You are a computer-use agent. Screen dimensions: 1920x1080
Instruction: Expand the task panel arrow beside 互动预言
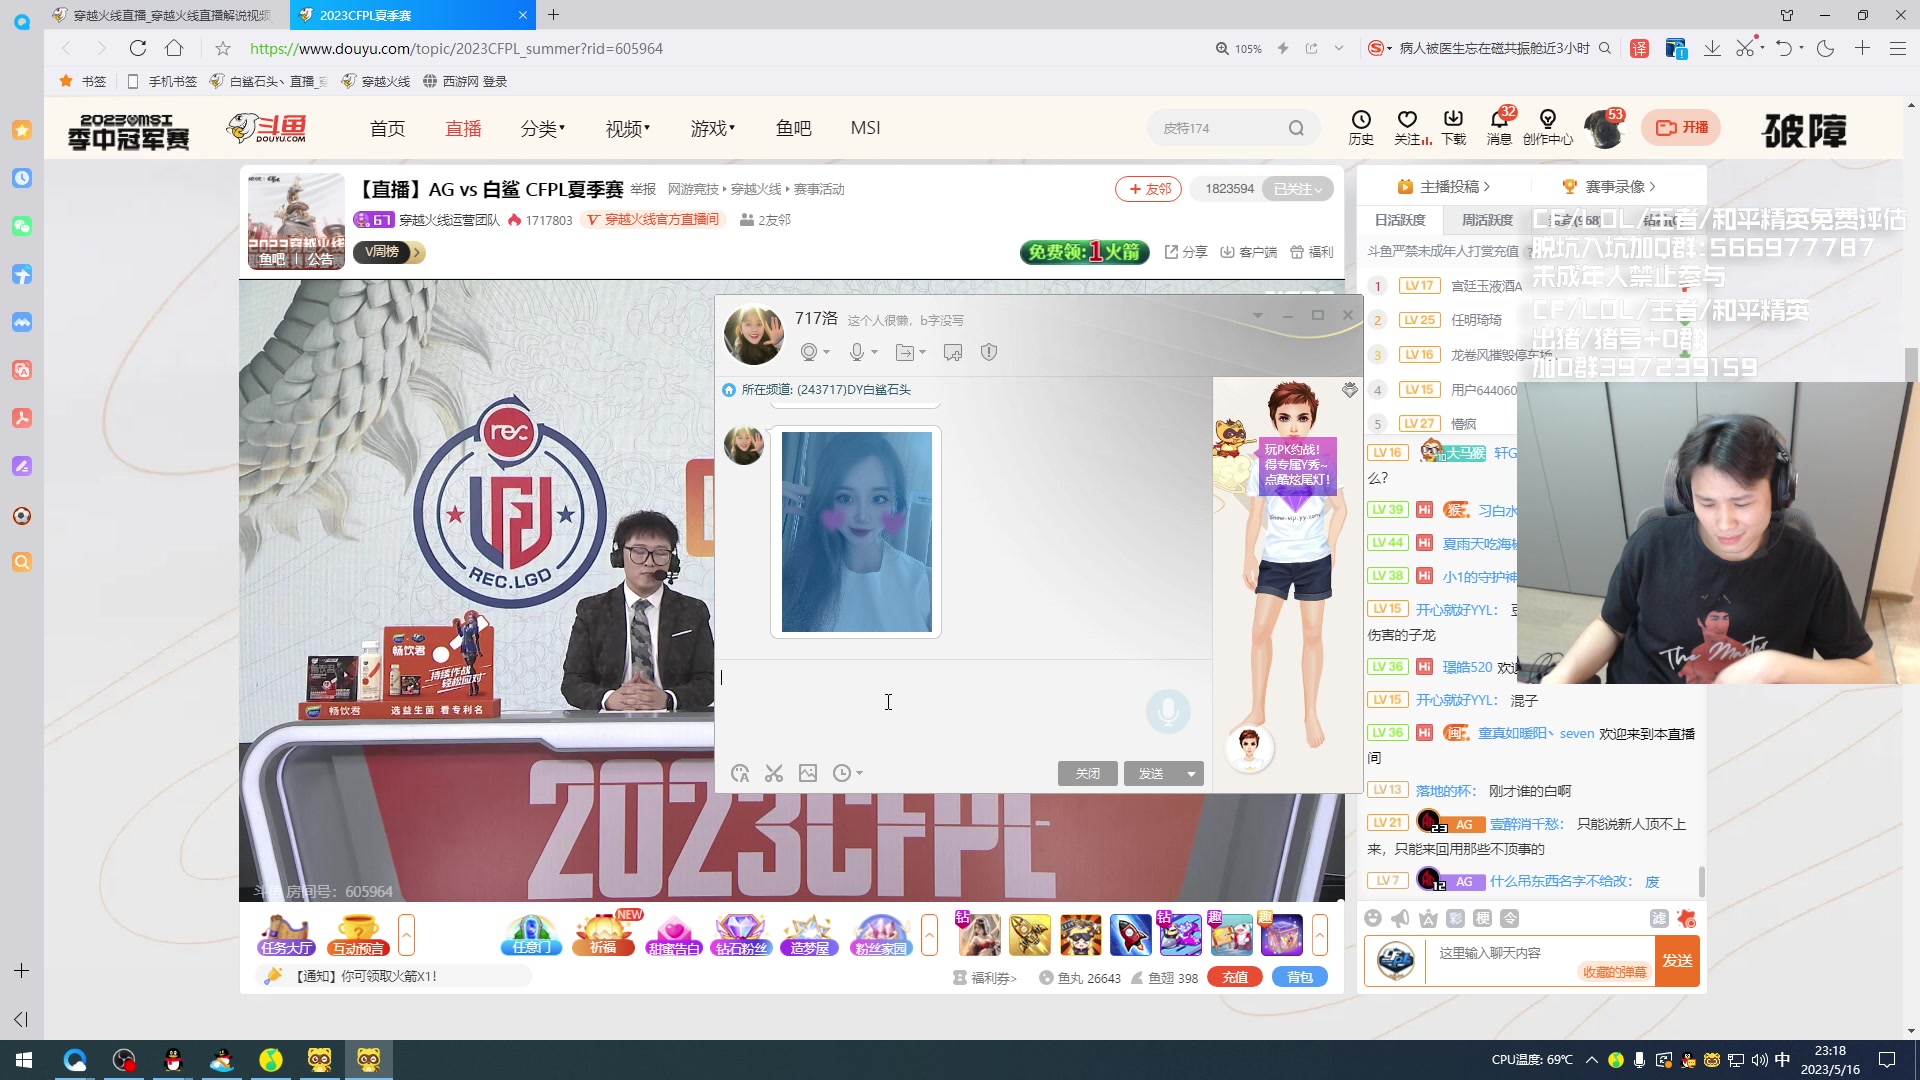tap(406, 935)
